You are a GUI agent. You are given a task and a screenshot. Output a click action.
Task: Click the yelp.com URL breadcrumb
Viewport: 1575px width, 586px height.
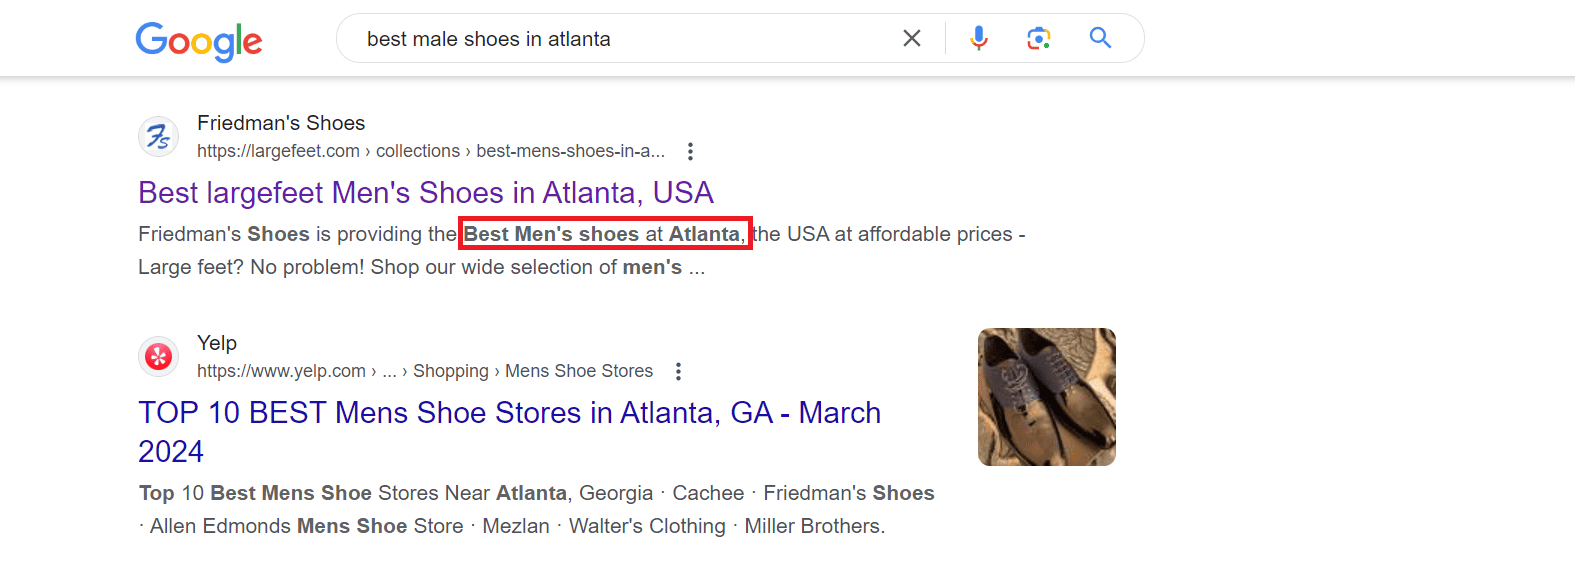pyautogui.click(x=425, y=371)
